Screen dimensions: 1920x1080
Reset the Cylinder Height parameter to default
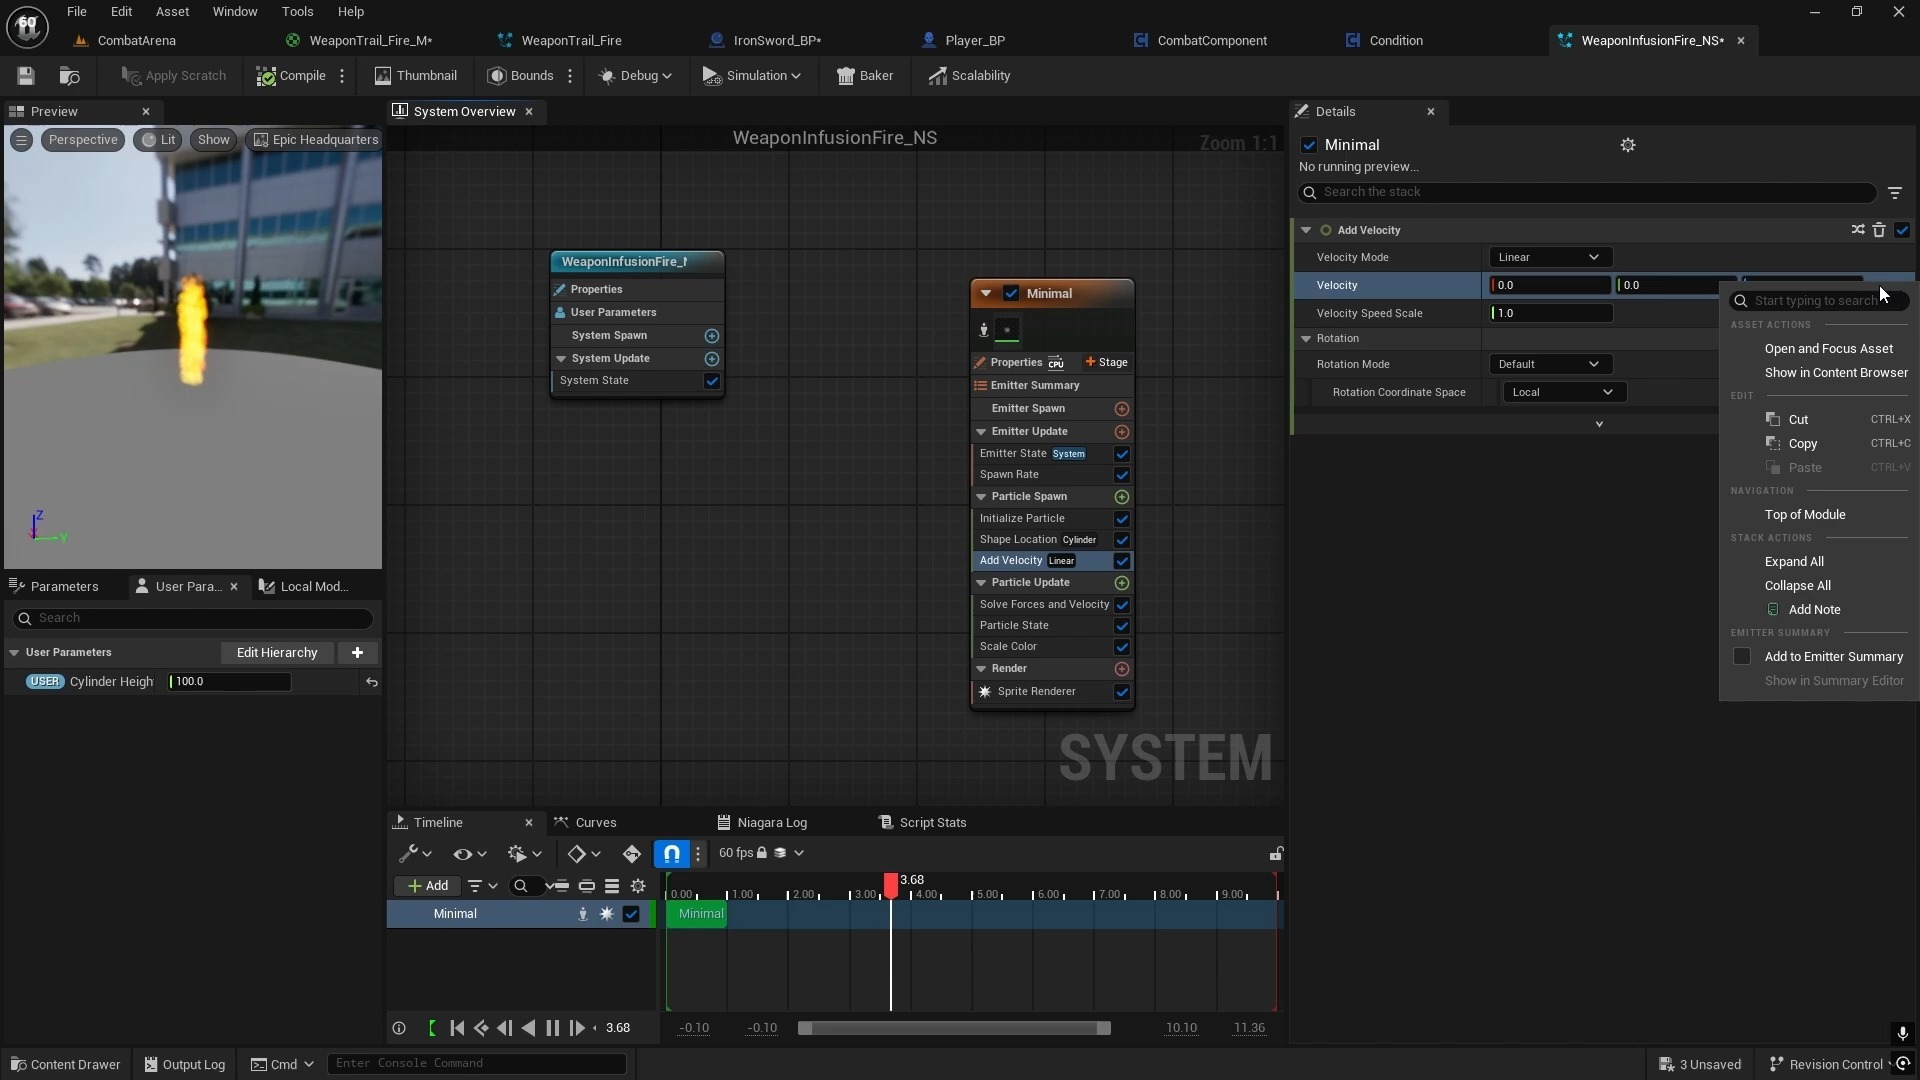372,682
